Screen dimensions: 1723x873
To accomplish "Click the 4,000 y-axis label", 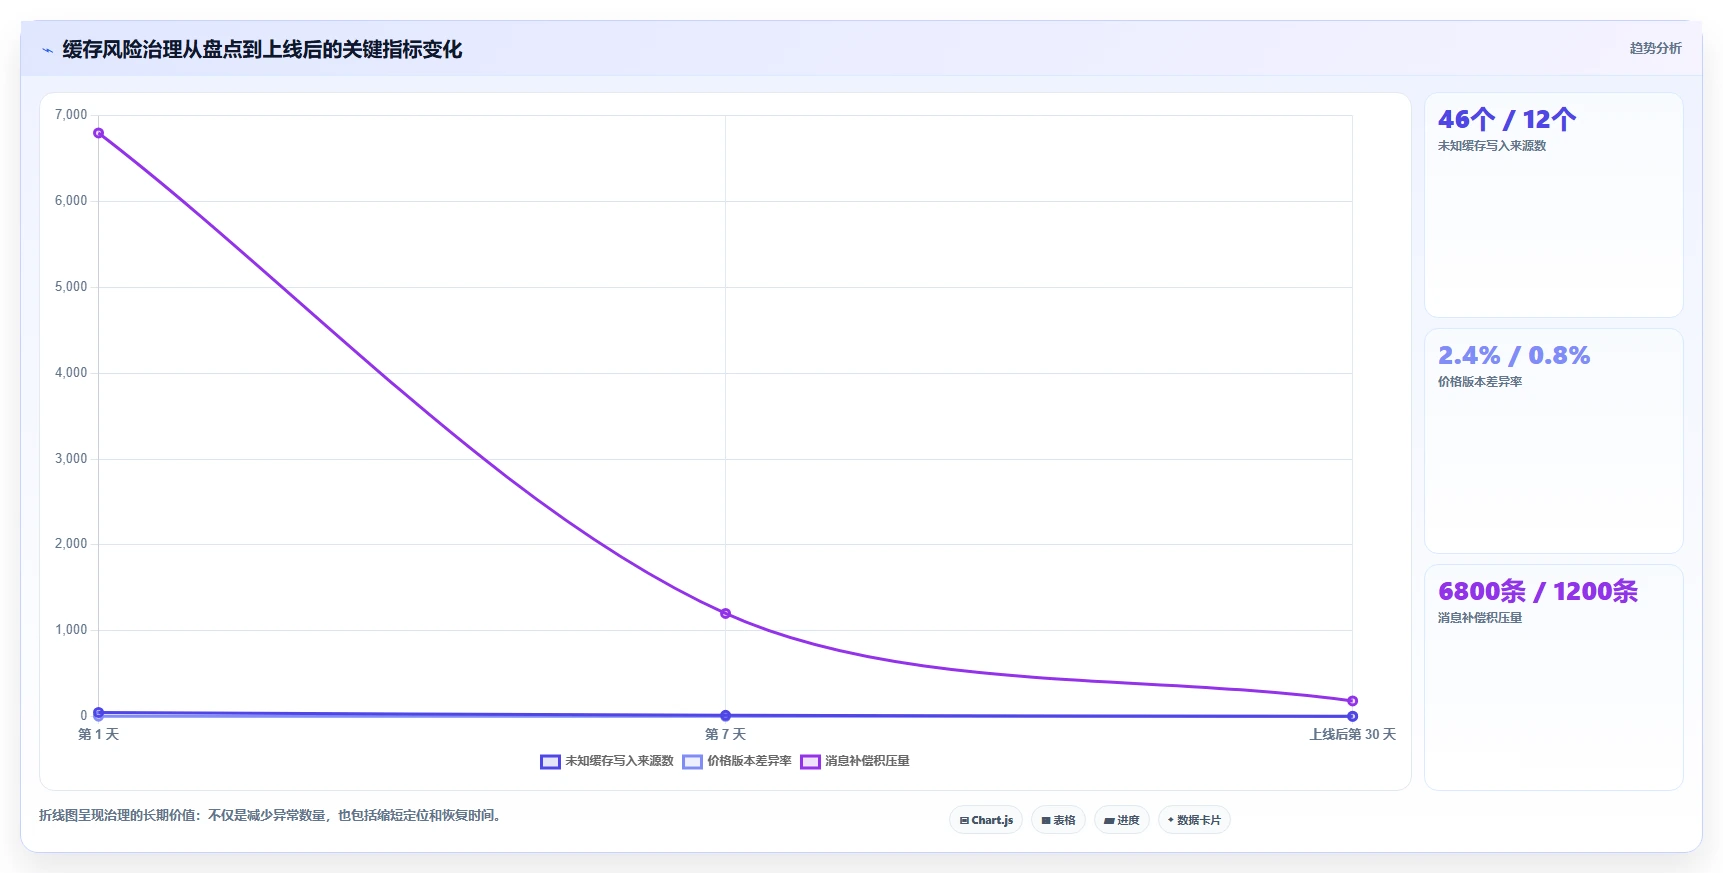I will pyautogui.click(x=71, y=373).
